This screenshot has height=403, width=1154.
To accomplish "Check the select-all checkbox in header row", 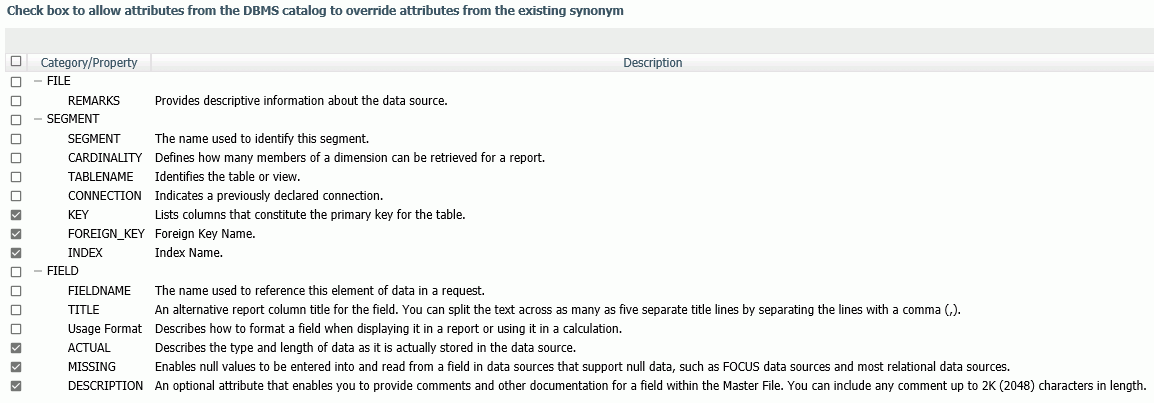I will coord(15,62).
